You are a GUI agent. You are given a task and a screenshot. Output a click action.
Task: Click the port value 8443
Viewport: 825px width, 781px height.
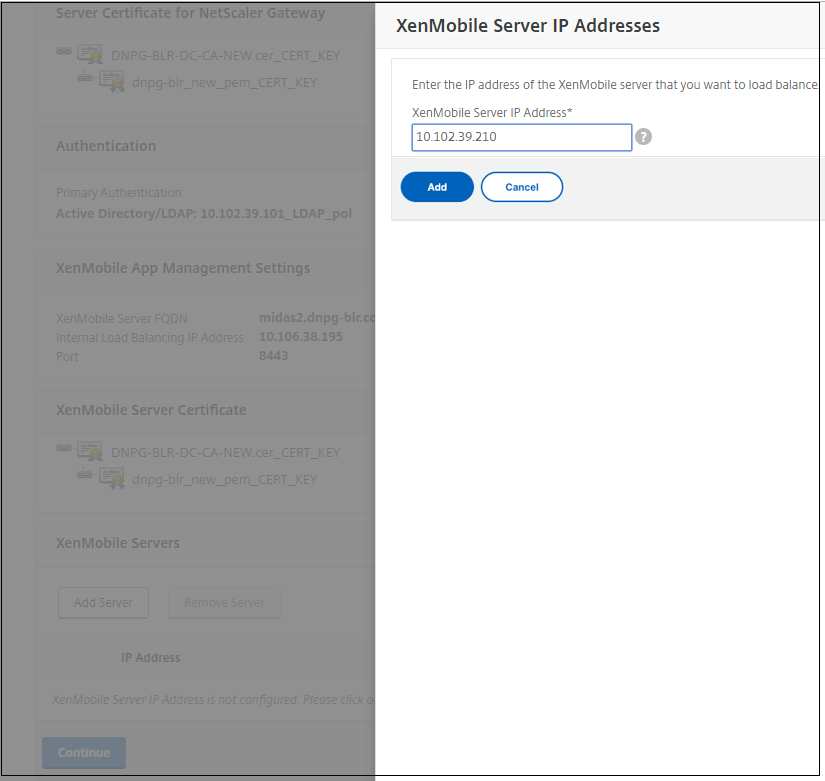coord(273,356)
